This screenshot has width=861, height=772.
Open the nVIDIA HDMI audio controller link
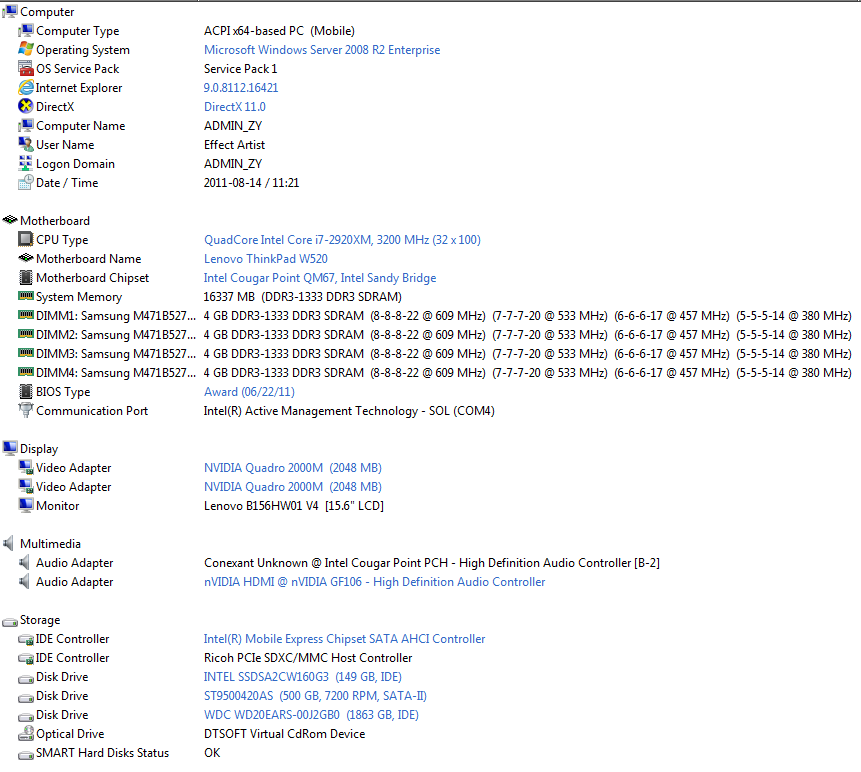coord(374,582)
